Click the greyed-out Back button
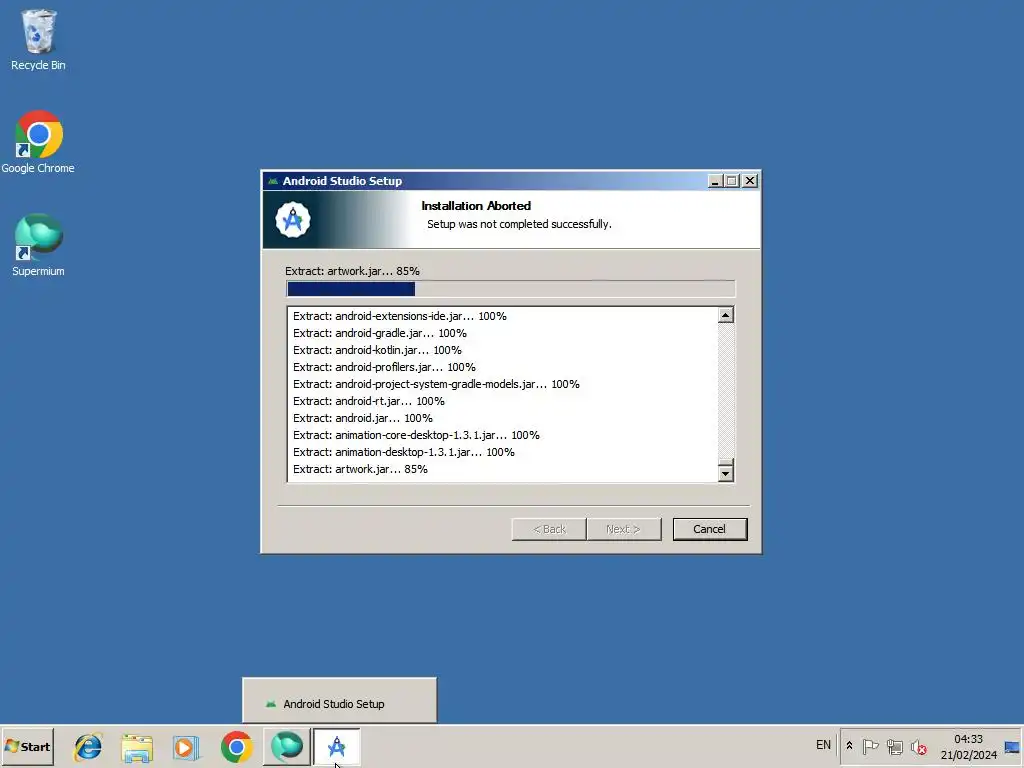 click(x=549, y=529)
